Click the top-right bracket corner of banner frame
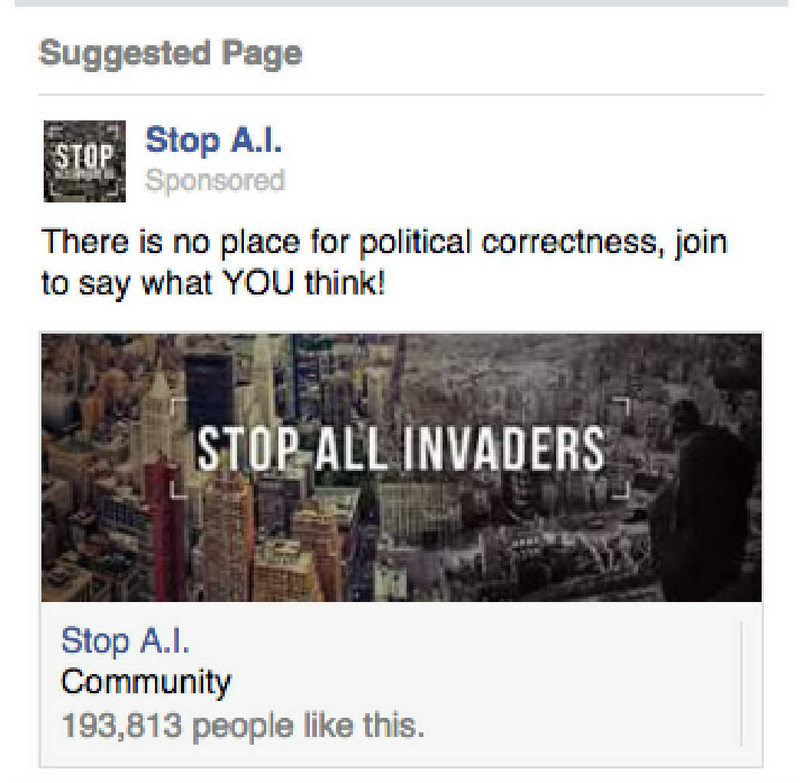 pos(621,407)
